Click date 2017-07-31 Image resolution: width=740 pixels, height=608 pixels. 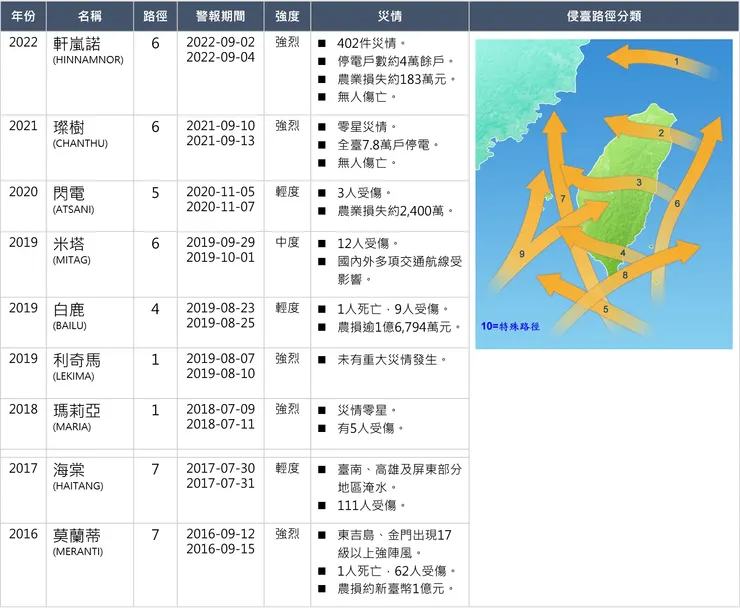pyautogui.click(x=220, y=483)
